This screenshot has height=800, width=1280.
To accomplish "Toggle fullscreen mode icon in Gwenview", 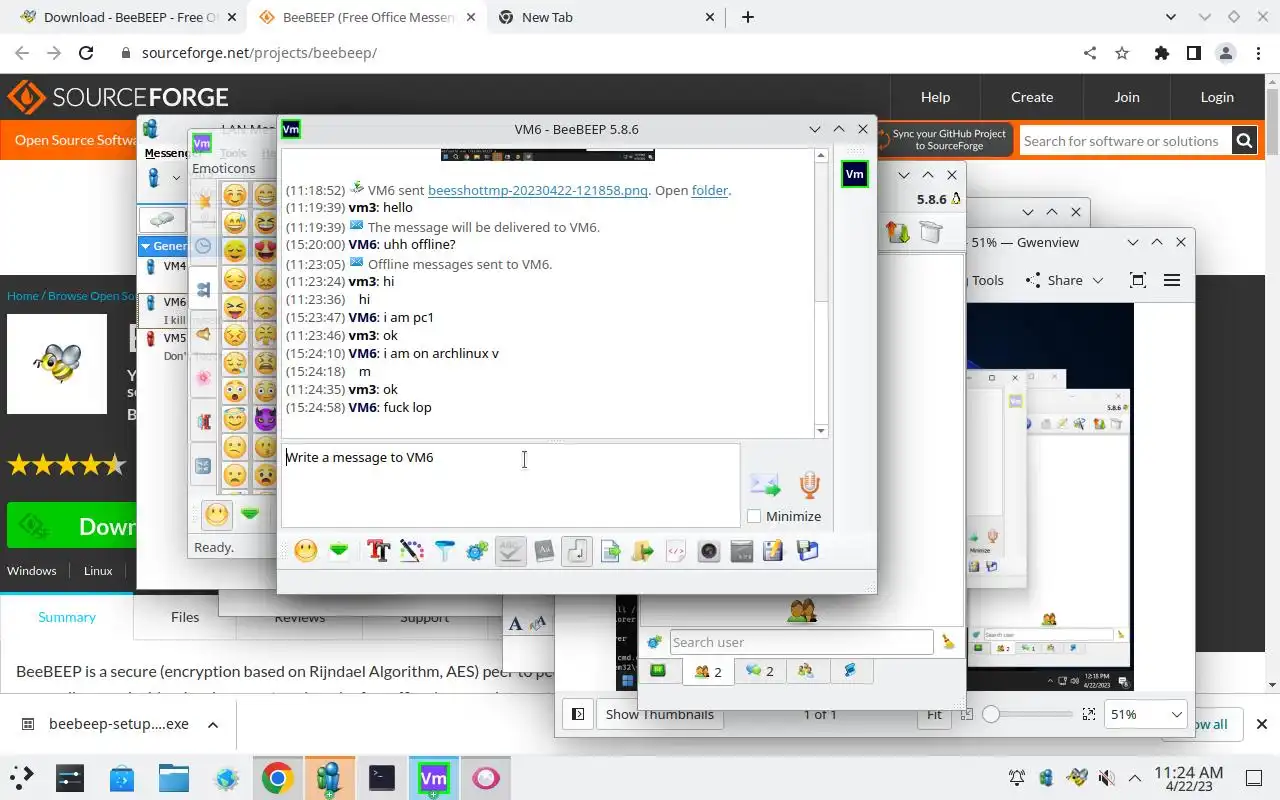I will coord(1137,280).
